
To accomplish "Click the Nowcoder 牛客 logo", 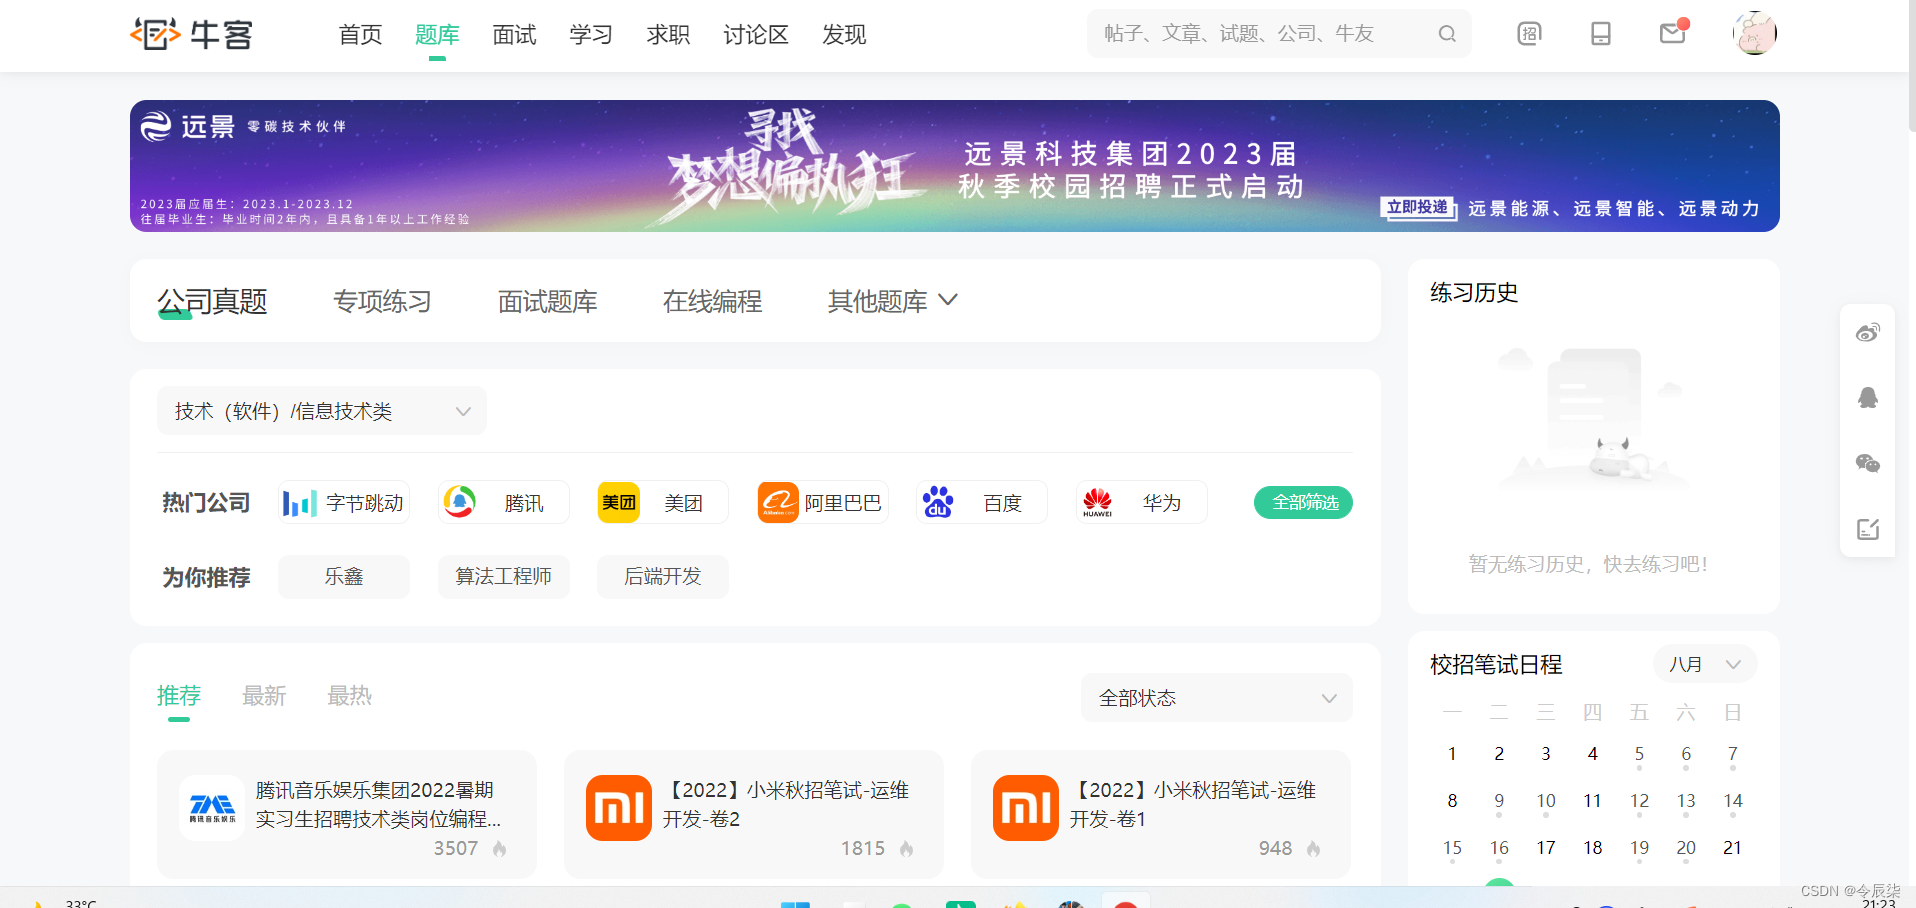I will (x=191, y=34).
